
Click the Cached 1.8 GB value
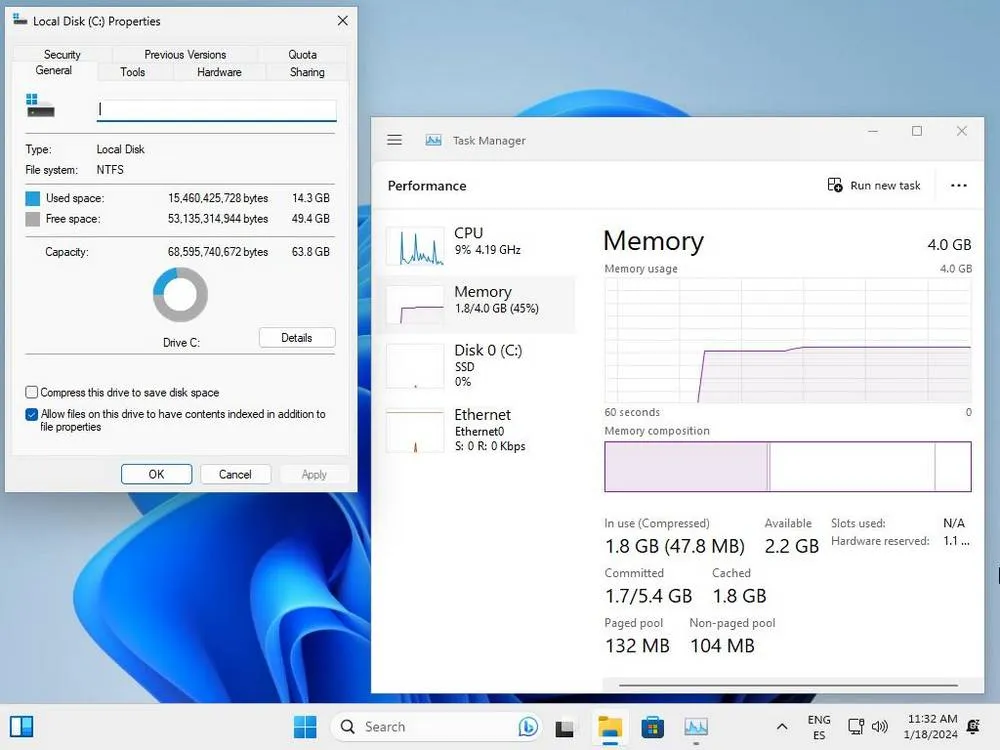coord(739,596)
